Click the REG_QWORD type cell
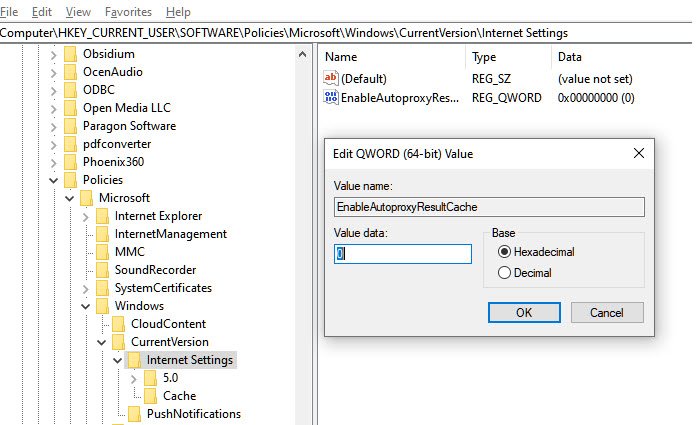The height and width of the screenshot is (425, 700). tap(507, 98)
